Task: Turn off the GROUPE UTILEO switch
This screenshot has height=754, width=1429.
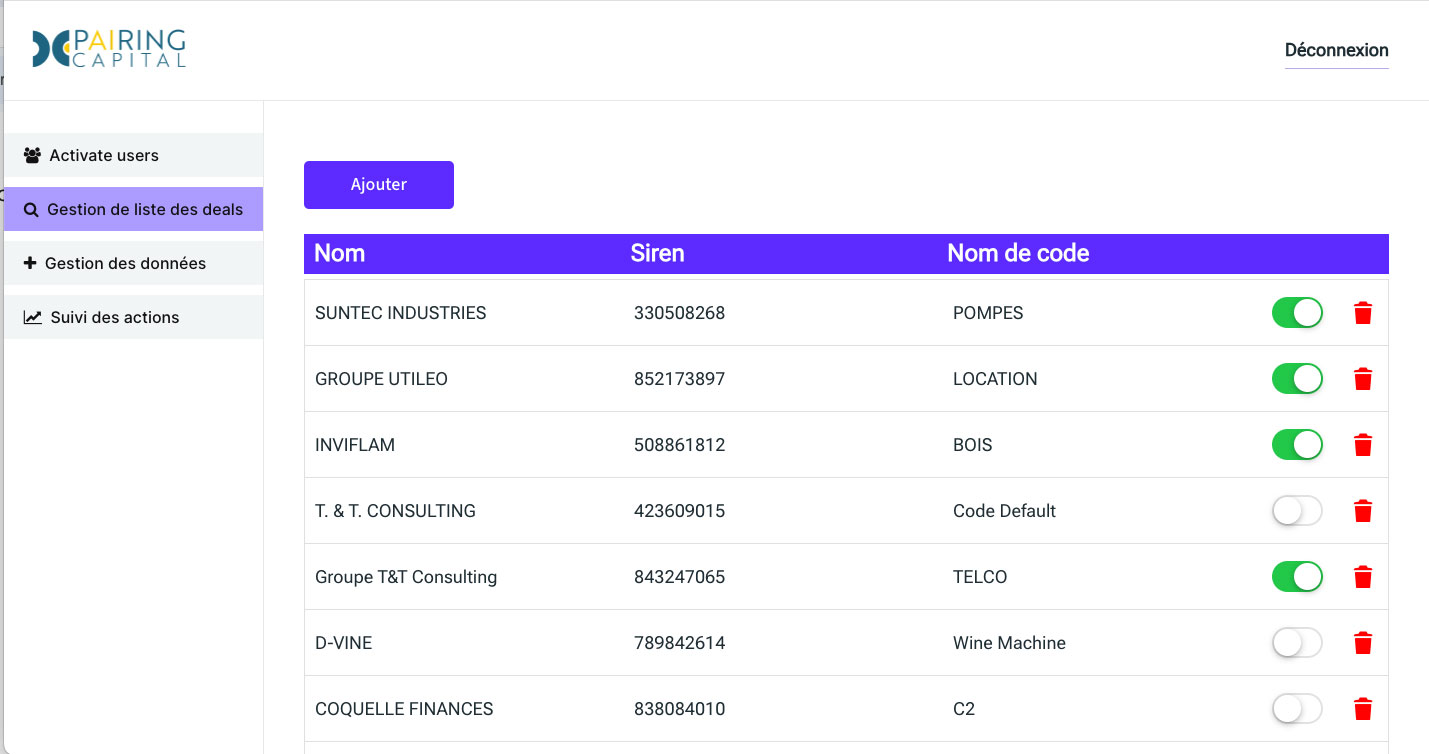Action: click(x=1297, y=379)
